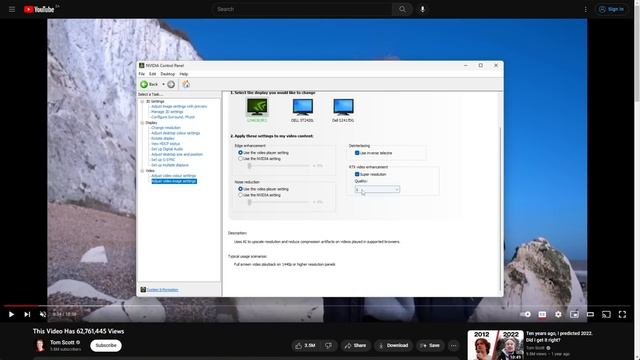
Task: Select 'Rotate display' task
Action: click(x=163, y=138)
